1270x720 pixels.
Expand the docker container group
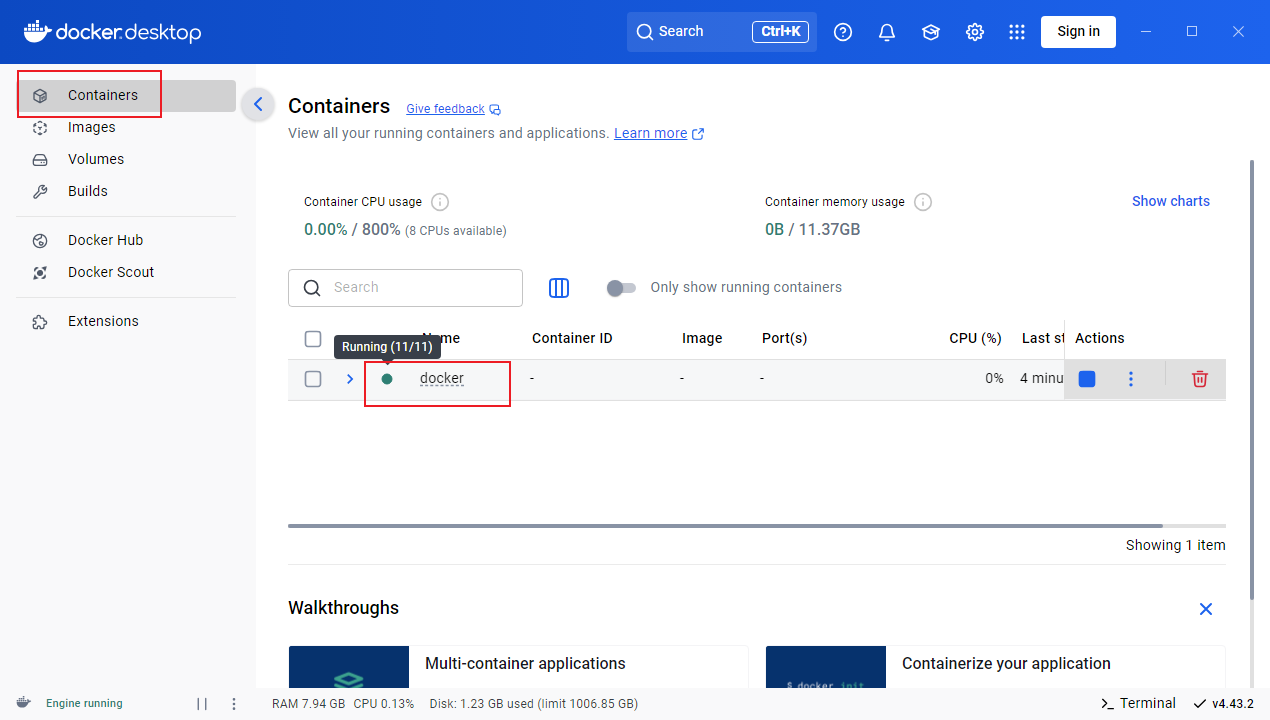pos(350,379)
